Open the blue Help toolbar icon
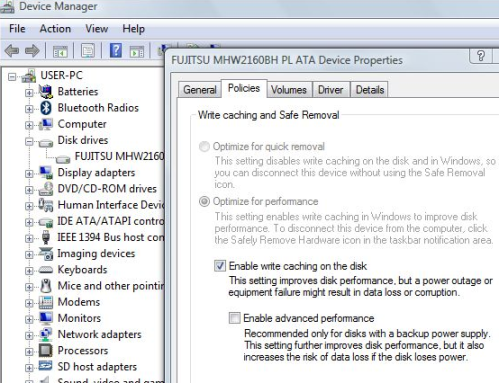499x383 pixels. (116, 51)
